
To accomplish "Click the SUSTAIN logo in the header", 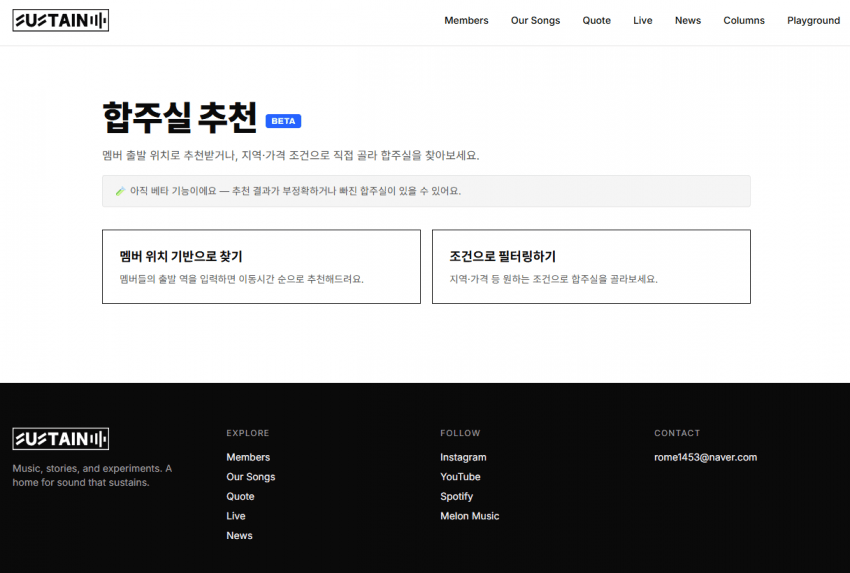I will pyautogui.click(x=61, y=21).
